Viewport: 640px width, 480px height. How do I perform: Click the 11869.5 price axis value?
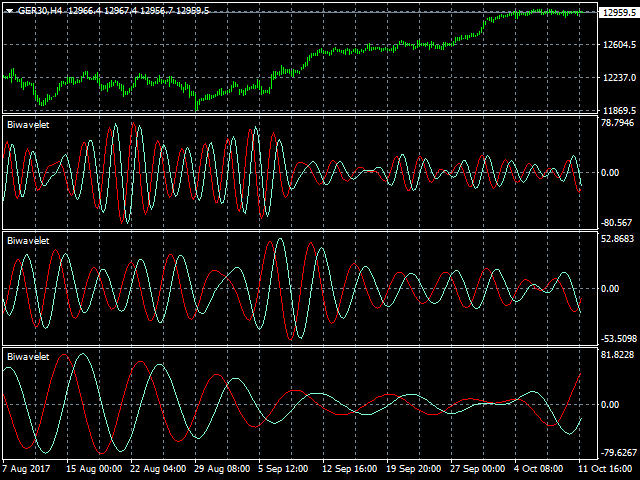[x=619, y=111]
